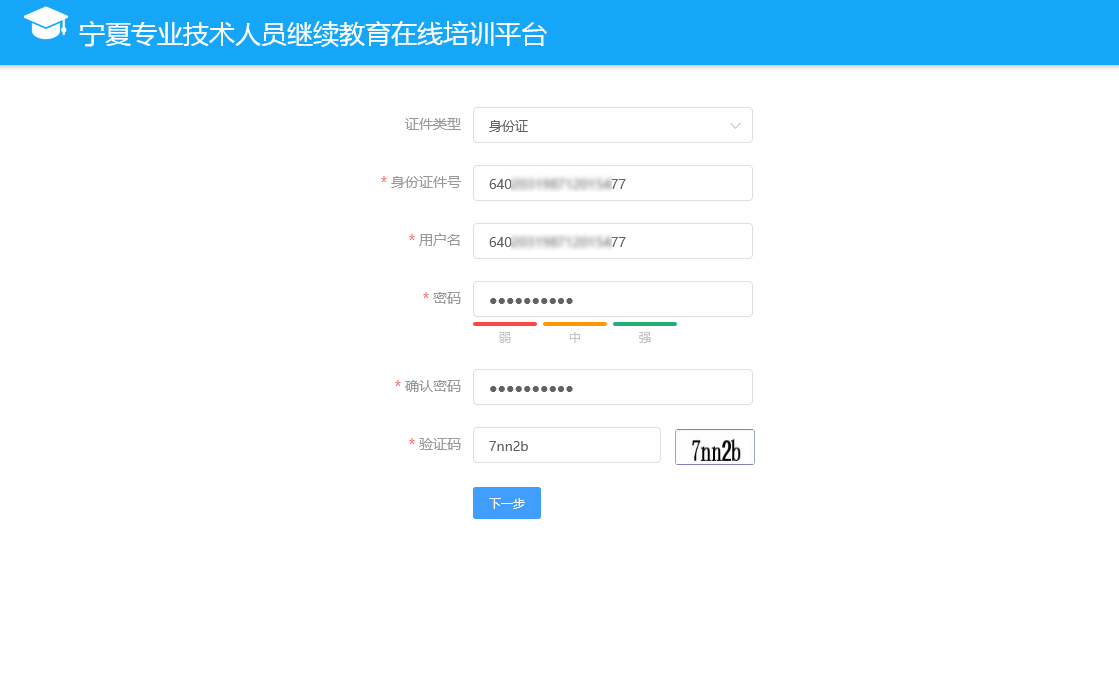Click the green strong strength bar

pyautogui.click(x=644, y=324)
